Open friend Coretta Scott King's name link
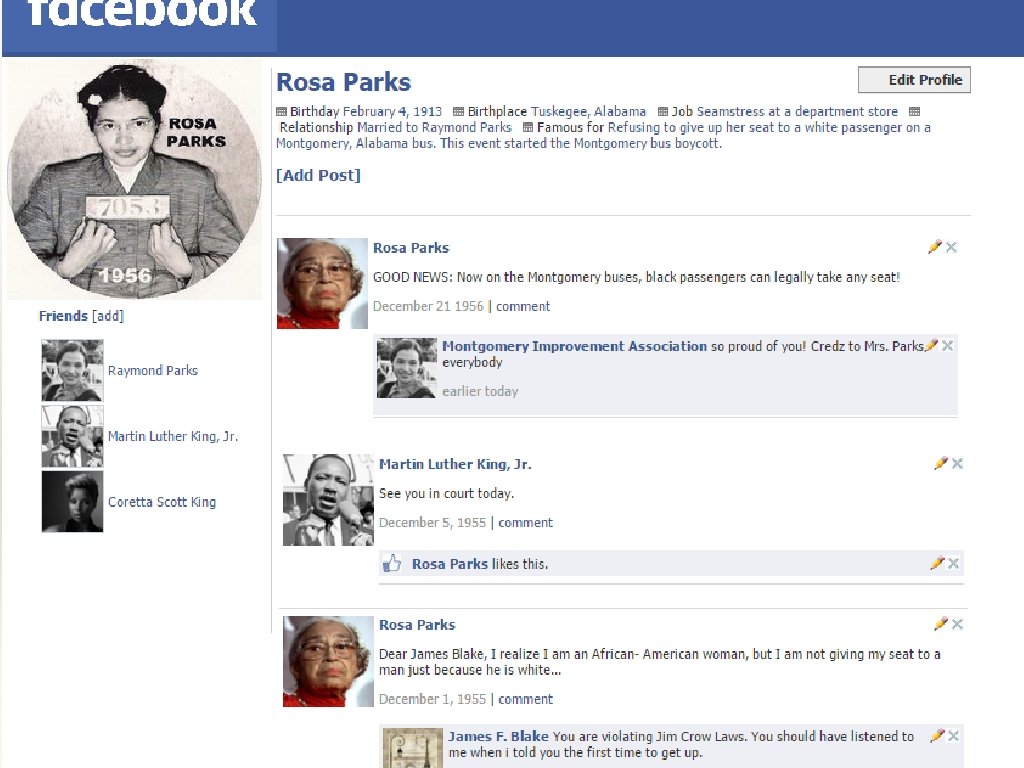 pos(162,502)
